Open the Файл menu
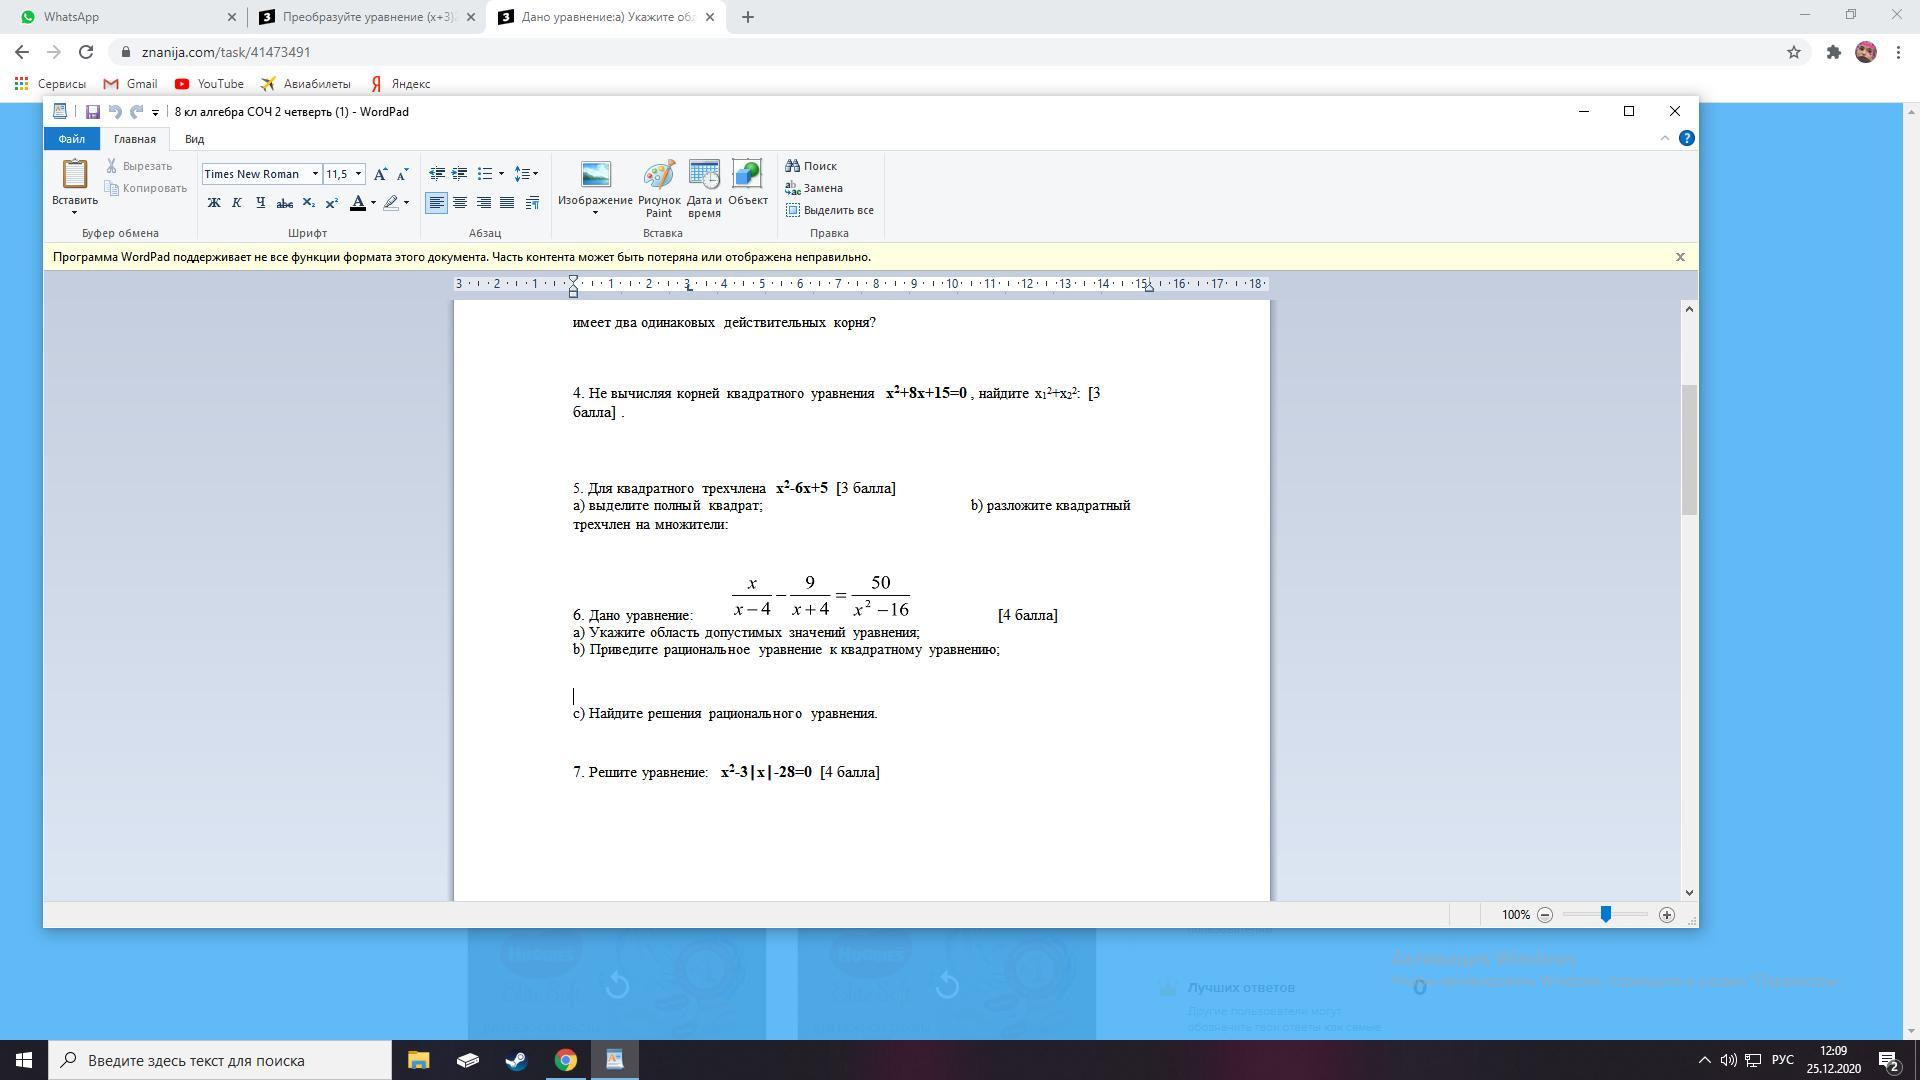The height and width of the screenshot is (1080, 1920). click(71, 139)
